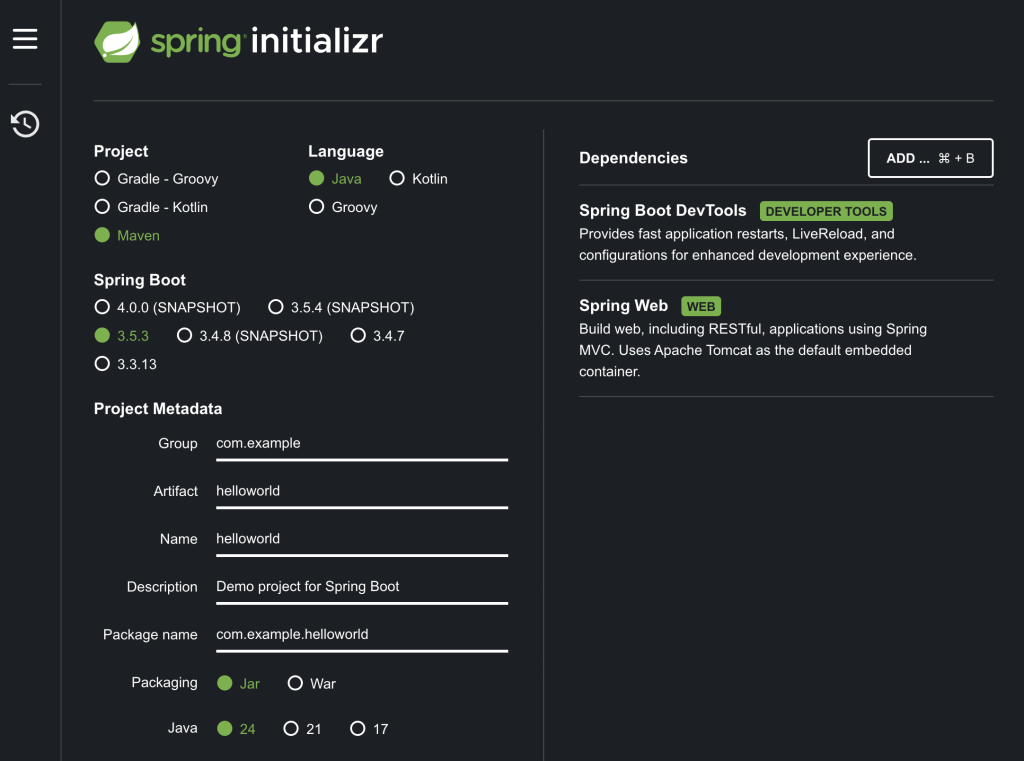1024x761 pixels.
Task: Click the Description input field
Action: tap(362, 587)
